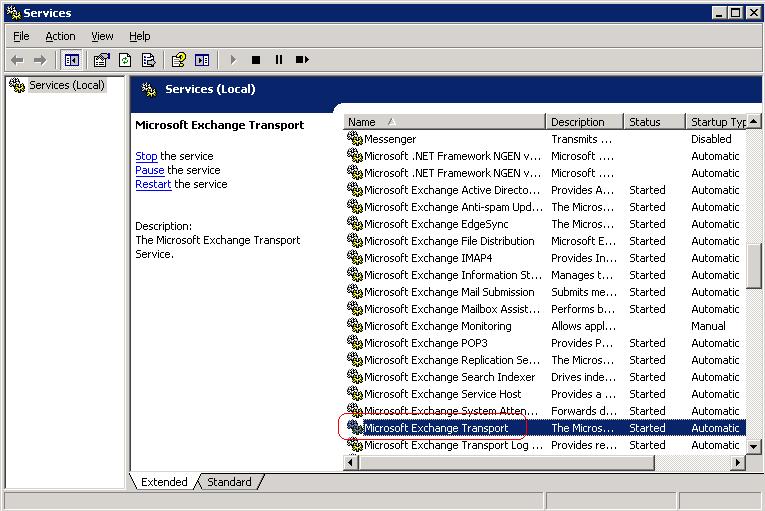The width and height of the screenshot is (765, 511).
Task: Click the Start Service play icon
Action: pos(233,60)
